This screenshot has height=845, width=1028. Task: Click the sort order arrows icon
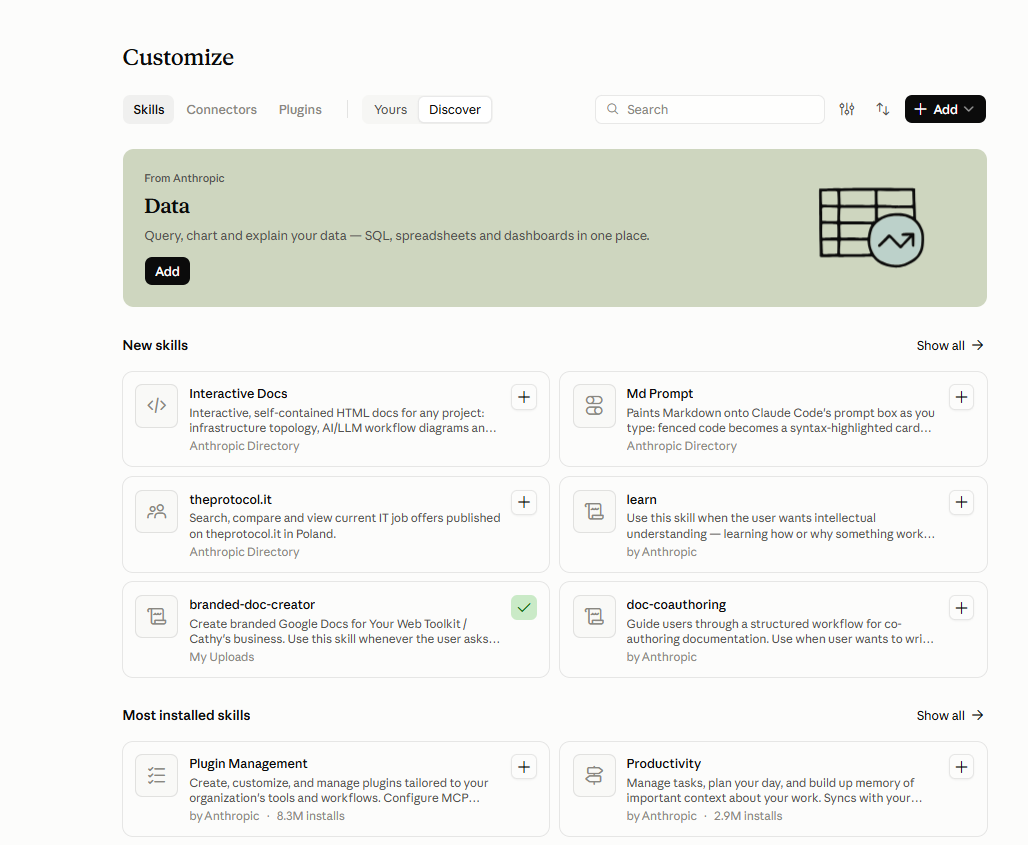pyautogui.click(x=882, y=109)
